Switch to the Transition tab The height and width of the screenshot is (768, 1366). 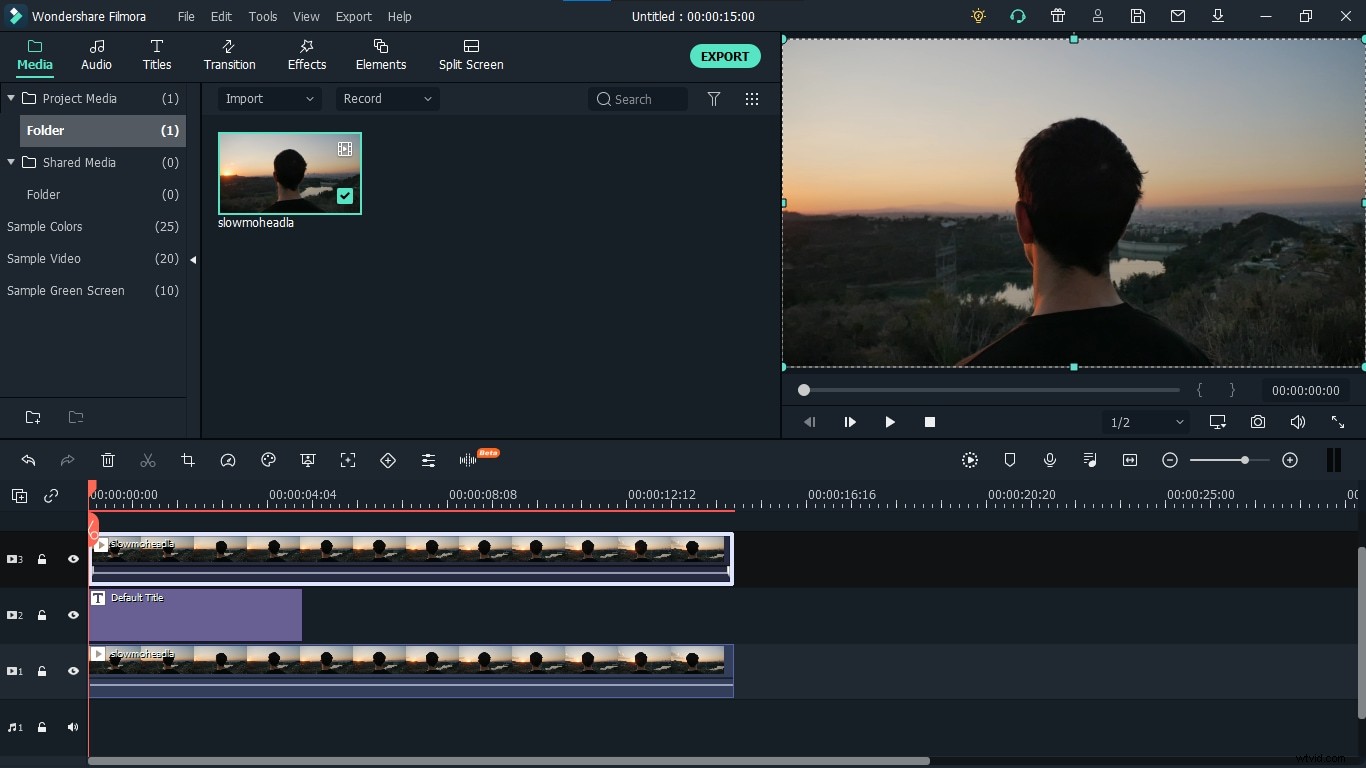(229, 55)
